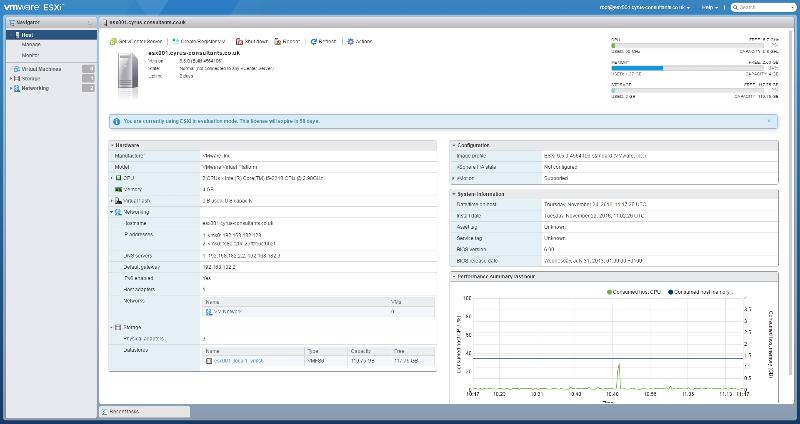The width and height of the screenshot is (800, 424).
Task: Collapse the Networking section in Hardware
Action: 112,212
